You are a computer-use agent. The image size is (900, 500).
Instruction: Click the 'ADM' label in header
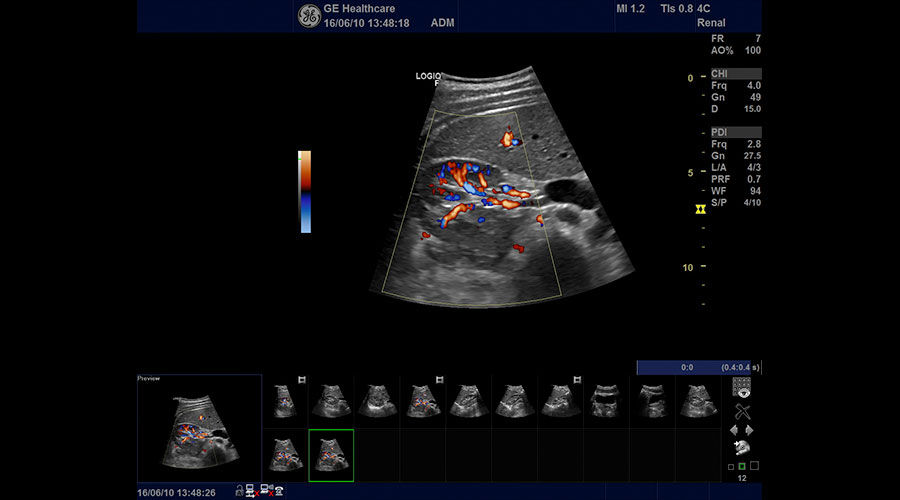[443, 23]
